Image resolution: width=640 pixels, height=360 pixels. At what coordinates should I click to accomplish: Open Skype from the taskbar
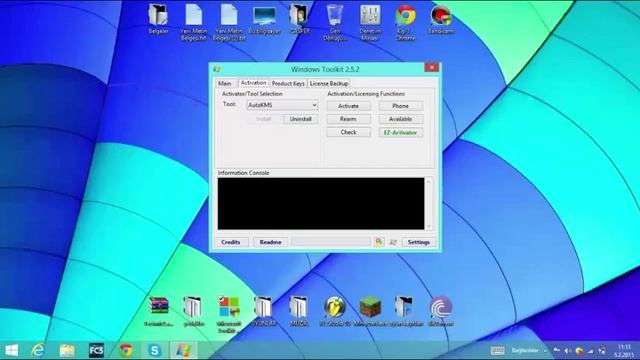point(155,350)
